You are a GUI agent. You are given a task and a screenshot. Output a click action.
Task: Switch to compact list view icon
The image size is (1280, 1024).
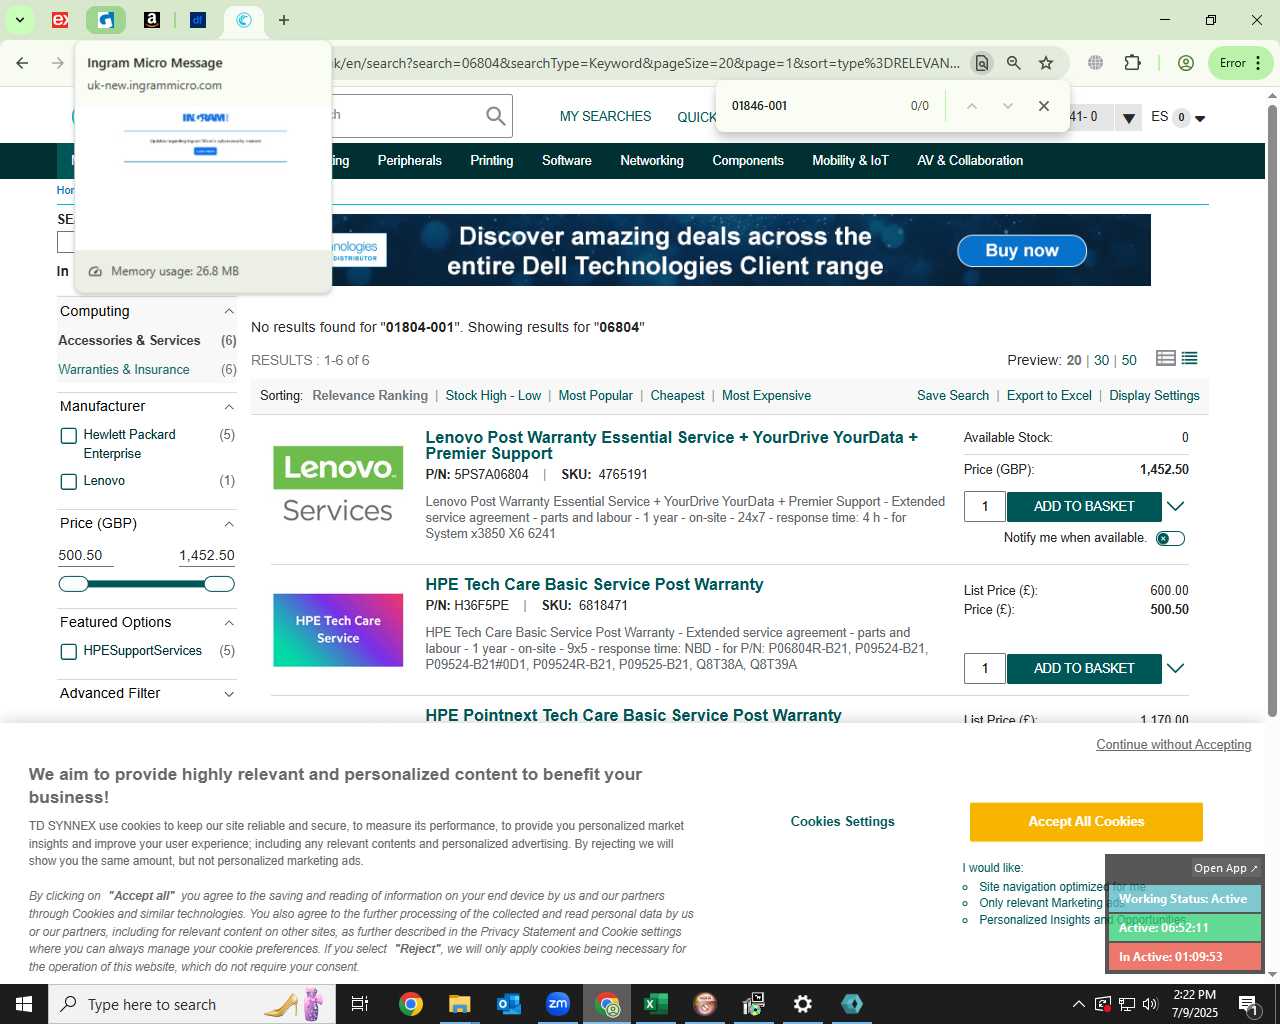pyautogui.click(x=1190, y=359)
